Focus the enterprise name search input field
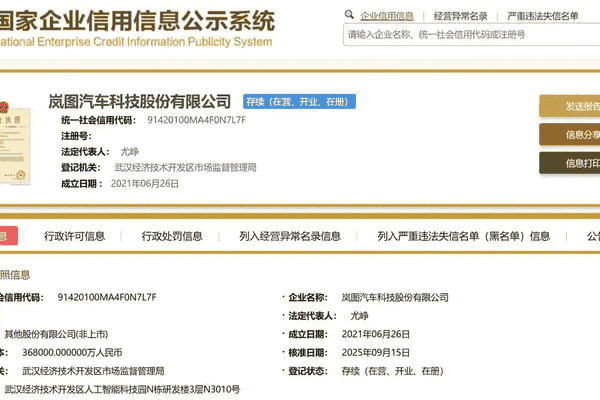Screen dimensions: 600x400 point(471,35)
